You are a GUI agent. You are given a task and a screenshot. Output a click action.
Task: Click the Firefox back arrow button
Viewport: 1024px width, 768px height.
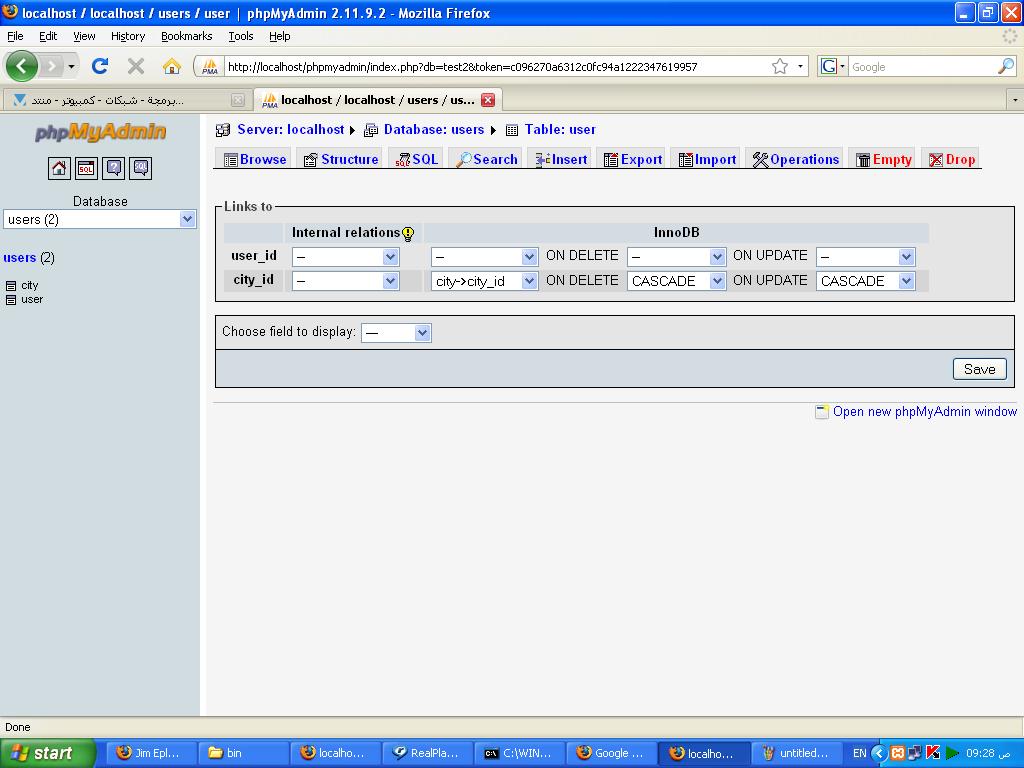pos(22,66)
